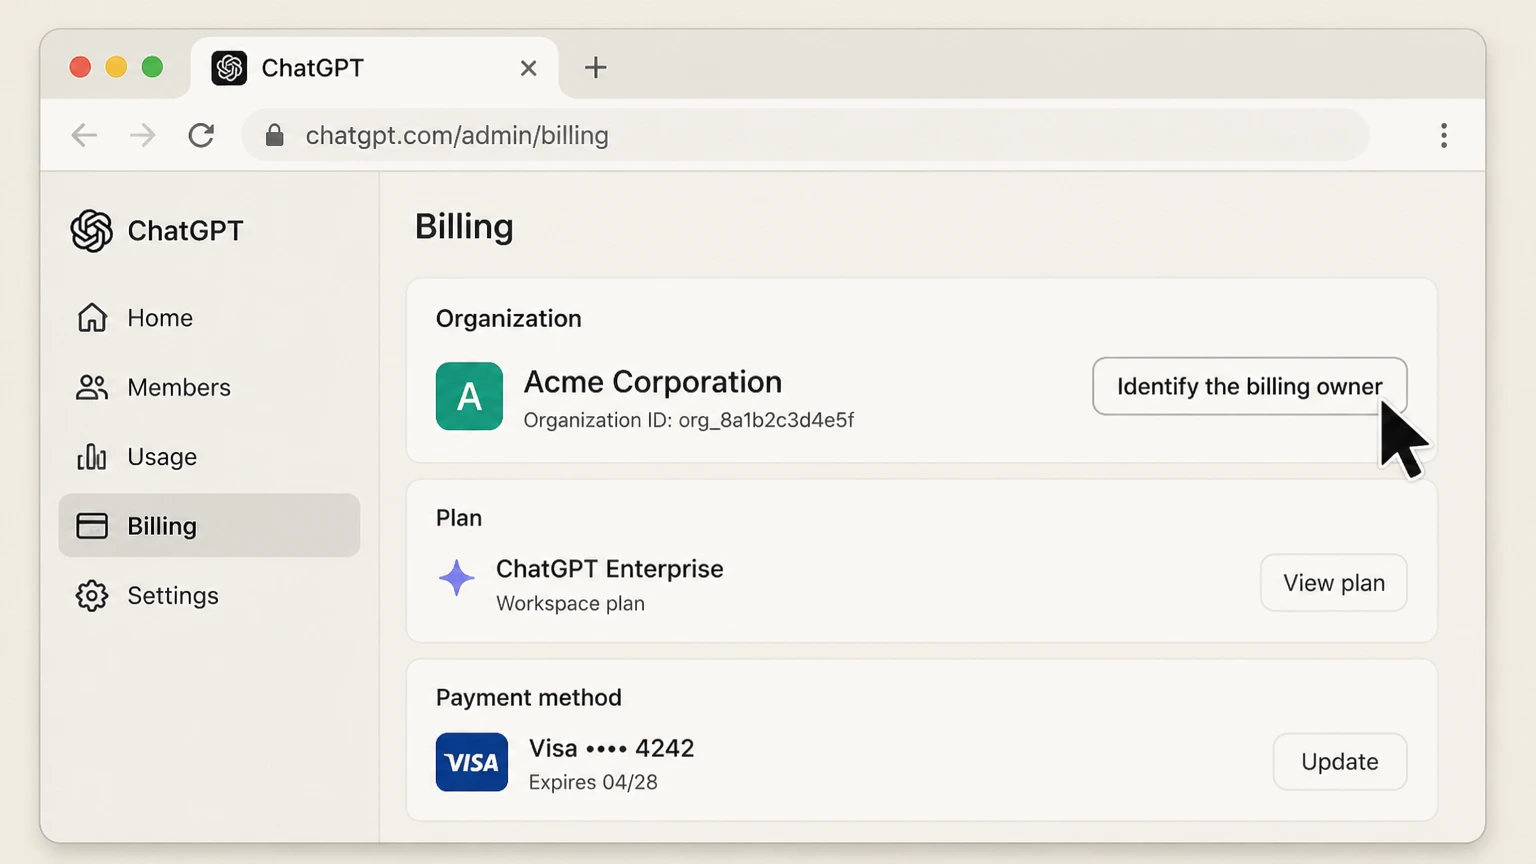Open the Settings menu label
The height and width of the screenshot is (864, 1536).
click(x=173, y=596)
